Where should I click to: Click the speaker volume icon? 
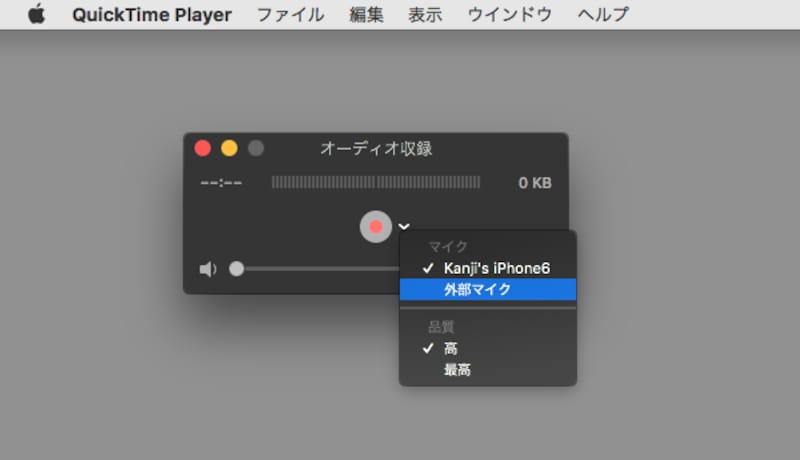coord(208,269)
